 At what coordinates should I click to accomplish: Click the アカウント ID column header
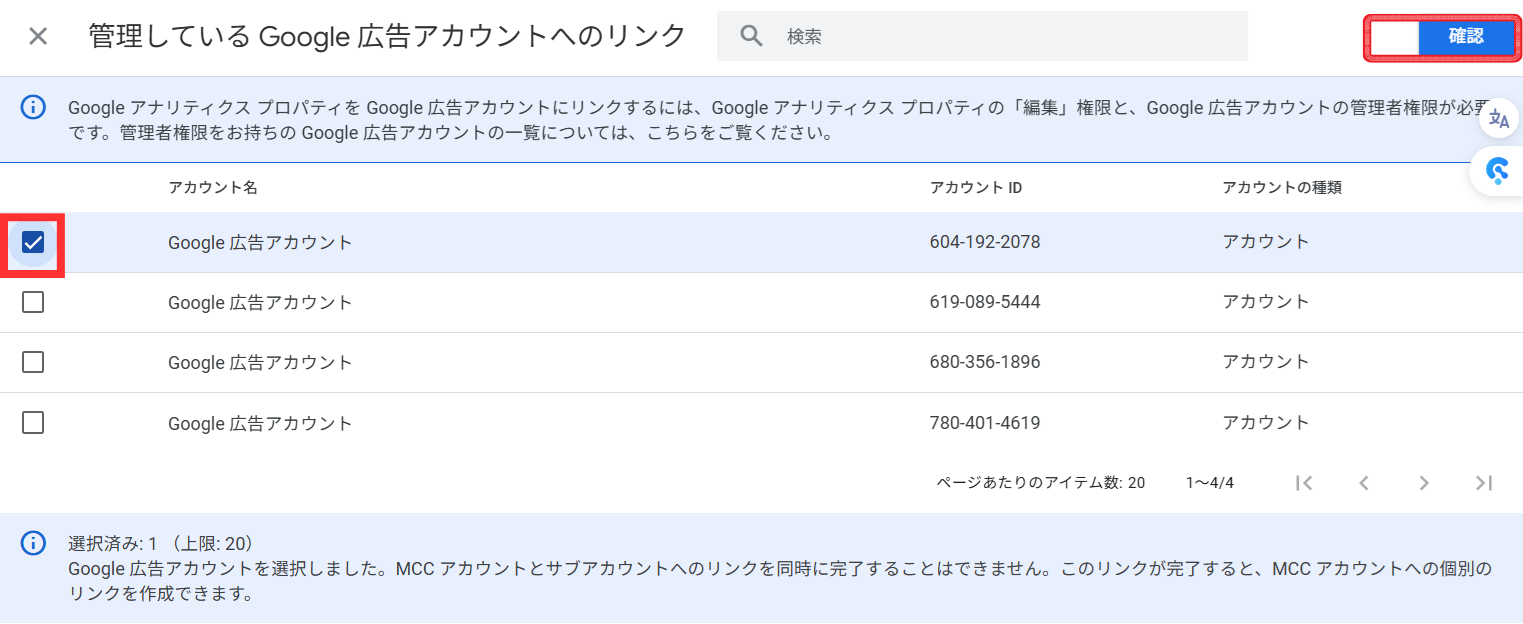coord(976,188)
